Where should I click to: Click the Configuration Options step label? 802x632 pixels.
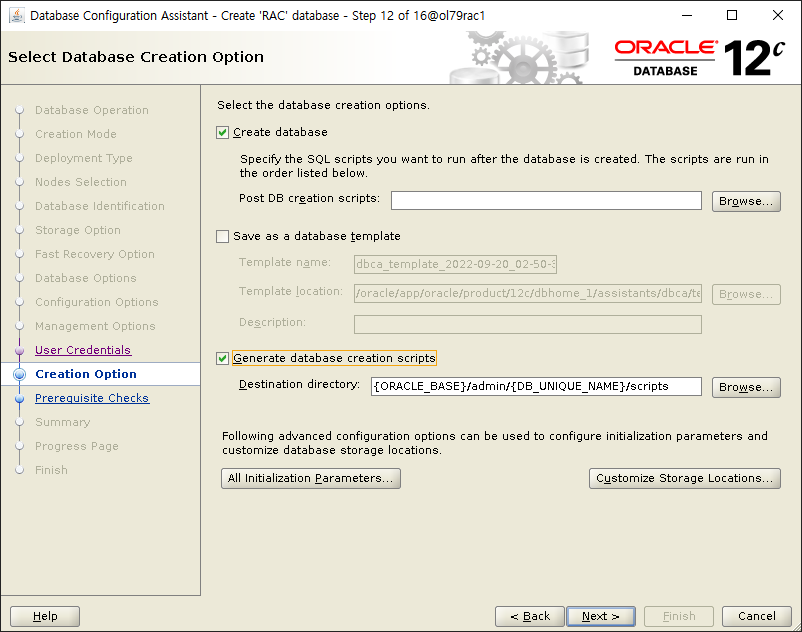click(97, 302)
